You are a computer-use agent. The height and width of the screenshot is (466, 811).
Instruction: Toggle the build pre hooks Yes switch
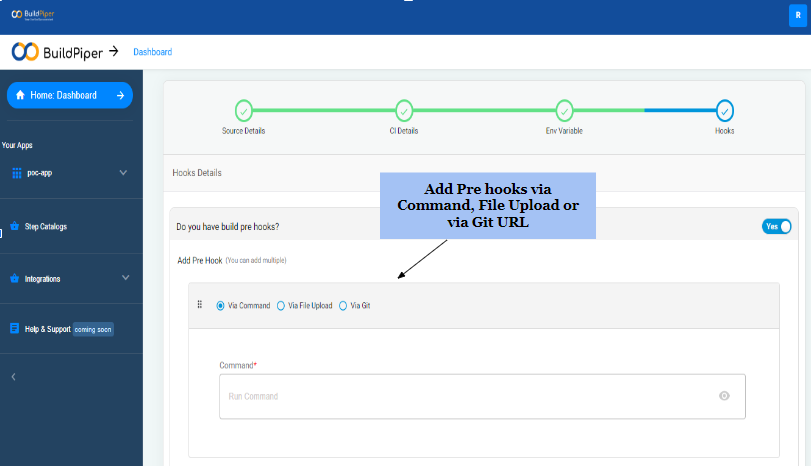[x=776, y=227]
